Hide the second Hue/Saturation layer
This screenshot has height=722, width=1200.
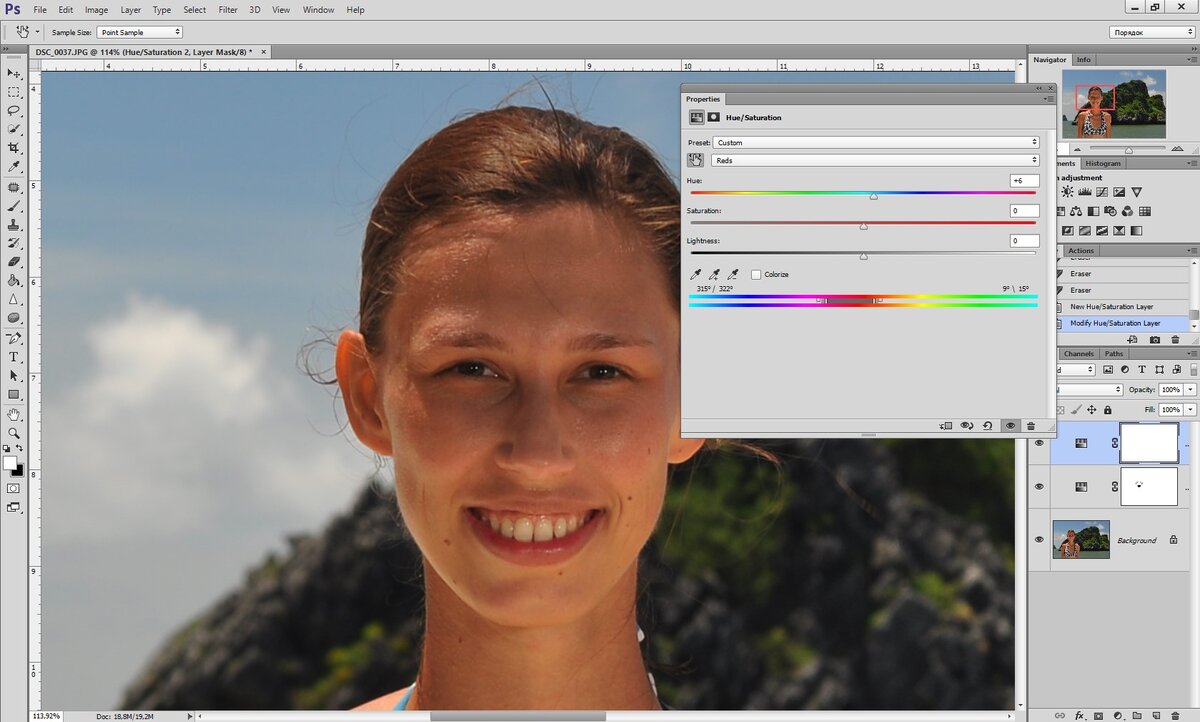[1039, 486]
